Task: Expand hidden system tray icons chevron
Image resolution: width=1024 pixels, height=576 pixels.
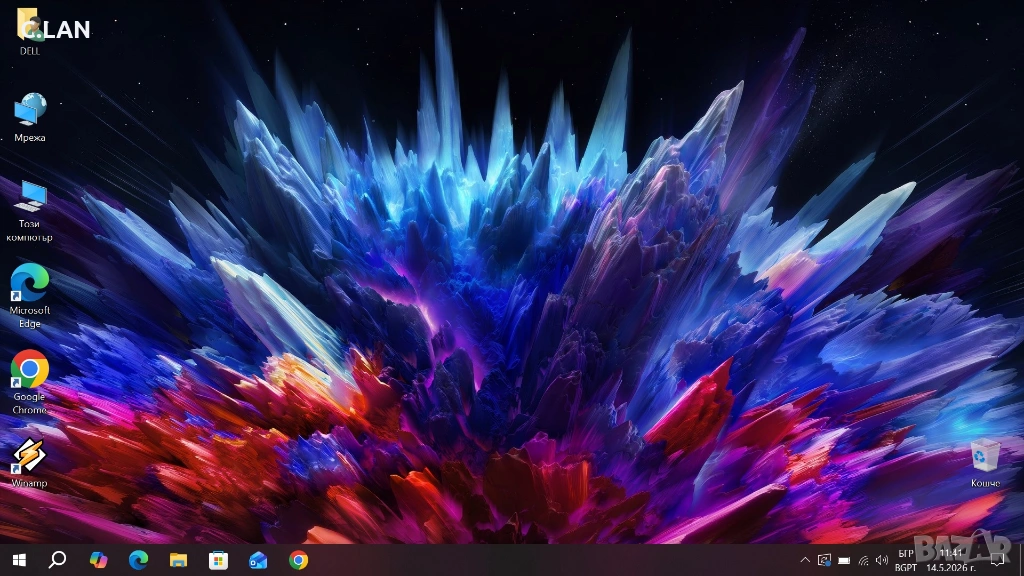Action: point(805,560)
